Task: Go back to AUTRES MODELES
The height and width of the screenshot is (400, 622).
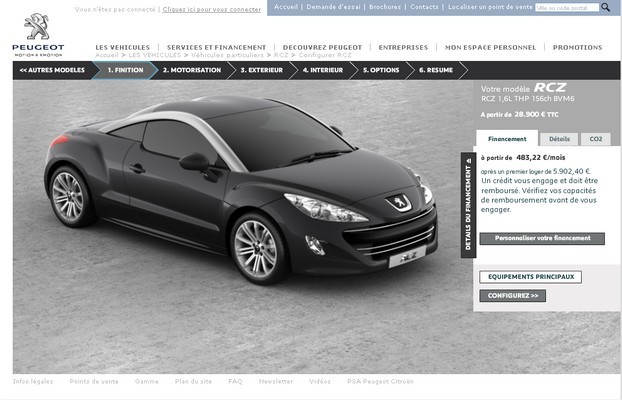Action: (x=52, y=70)
